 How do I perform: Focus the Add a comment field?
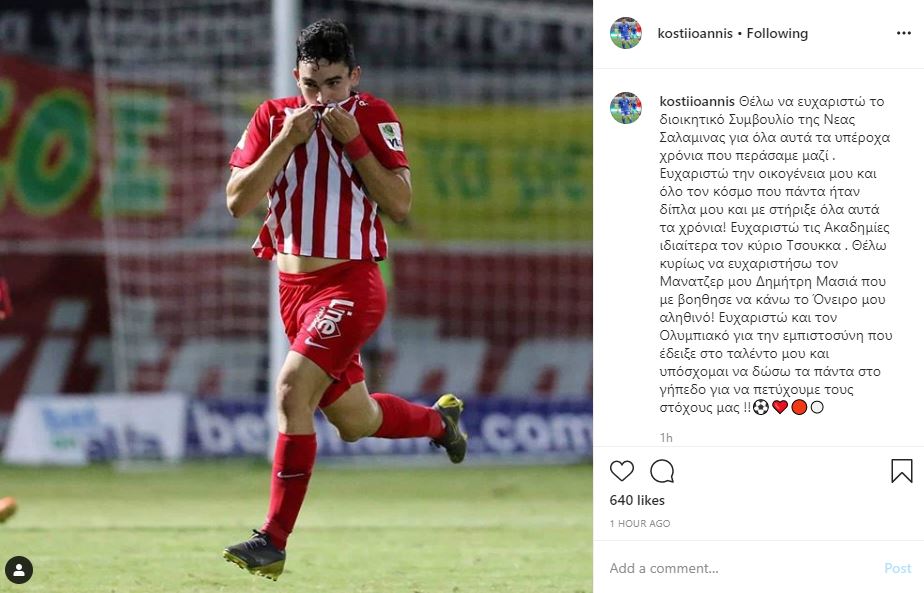(x=742, y=568)
